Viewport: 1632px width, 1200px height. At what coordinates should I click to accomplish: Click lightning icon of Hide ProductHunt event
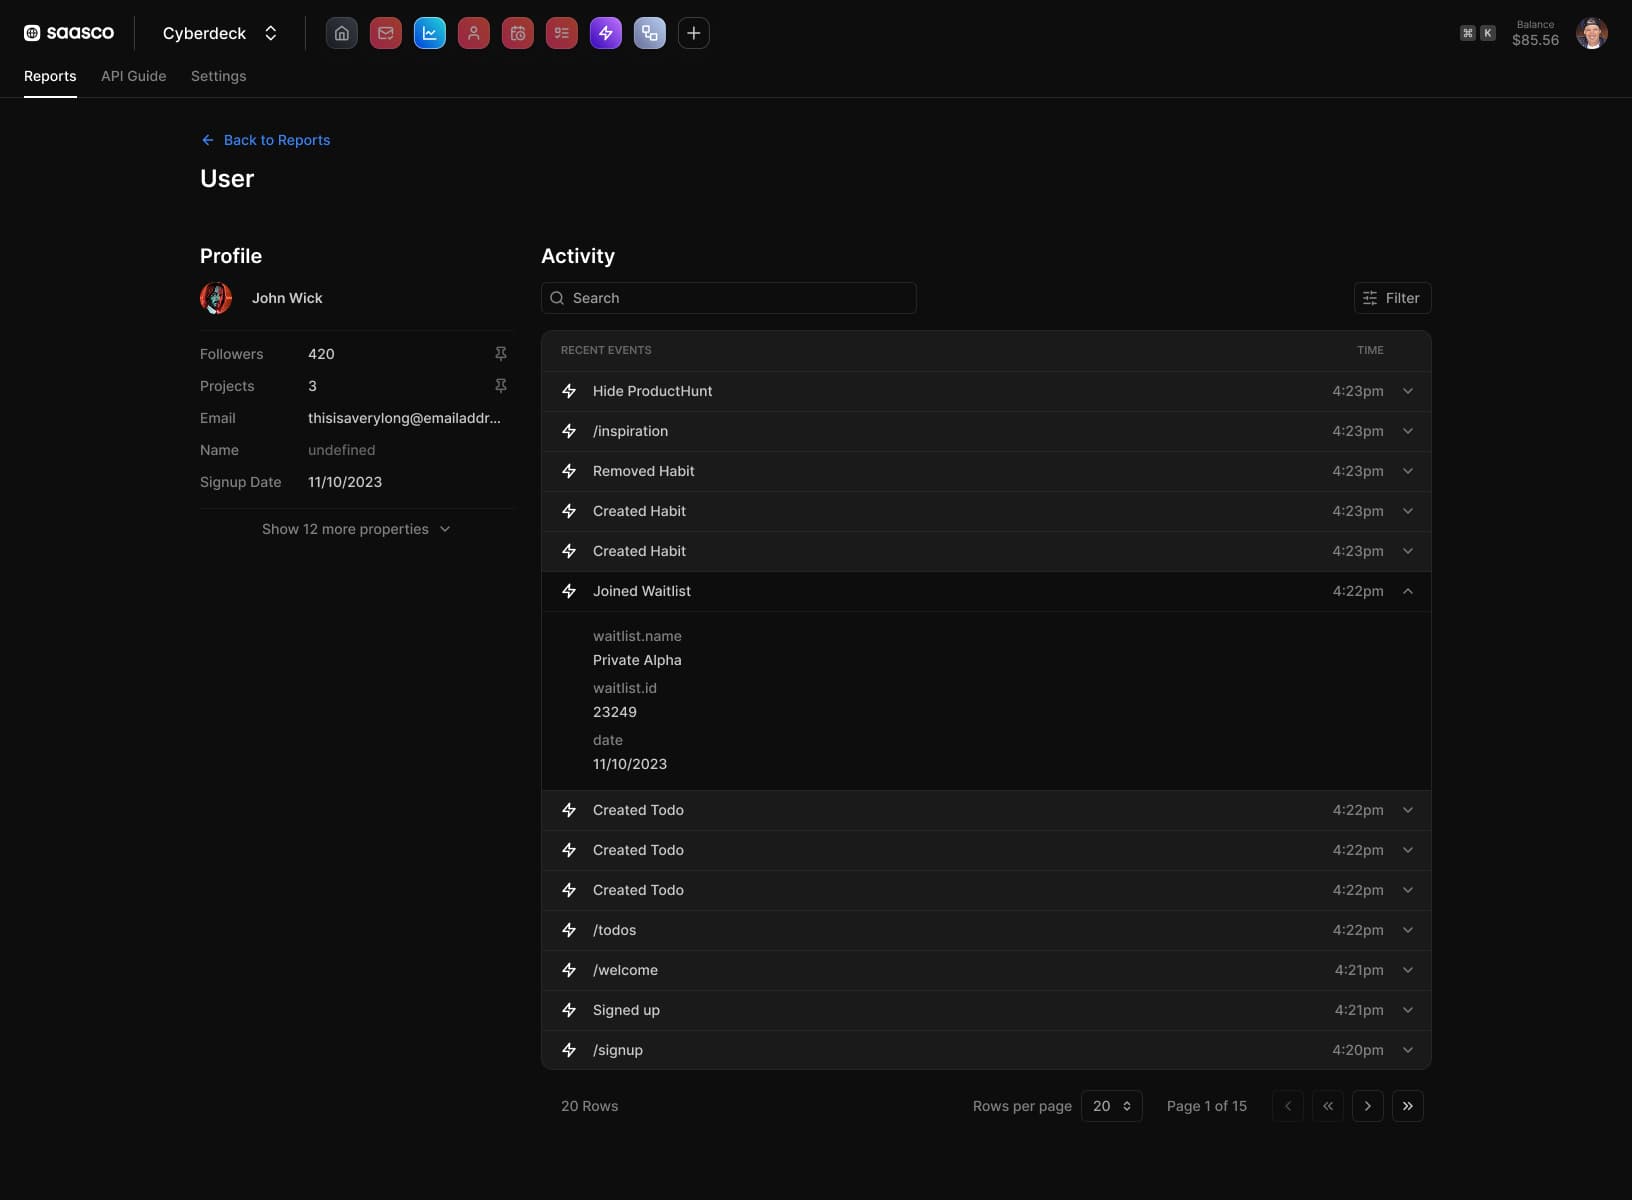(569, 391)
